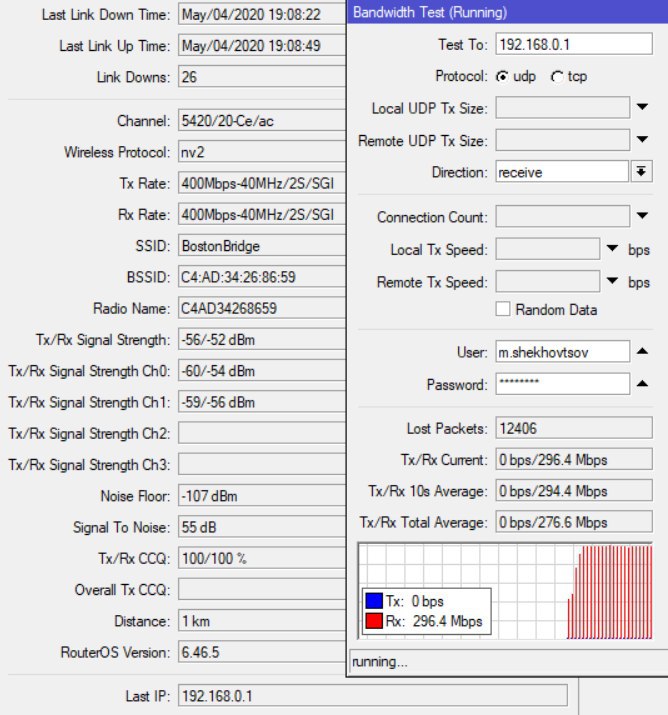Click the Local UDP Tx Size field
The image size is (668, 715).
tap(563, 108)
